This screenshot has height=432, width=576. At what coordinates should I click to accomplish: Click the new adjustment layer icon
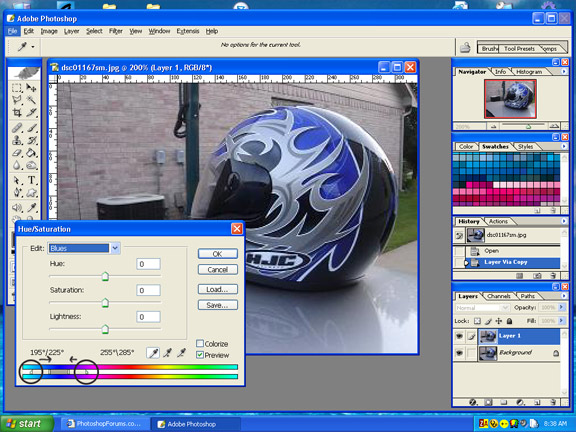(x=520, y=403)
